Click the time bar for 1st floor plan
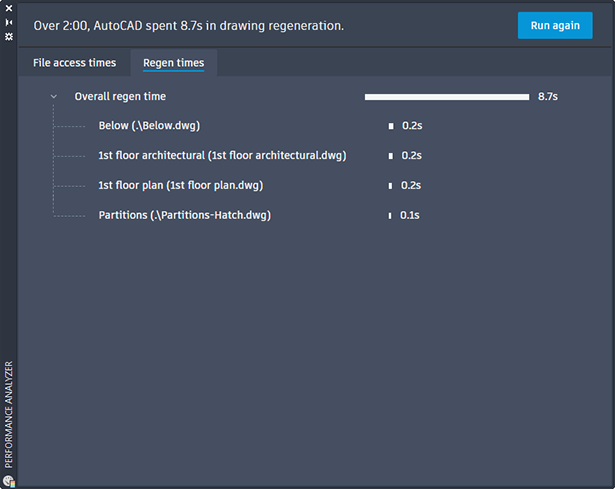This screenshot has height=489, width=615. (391, 185)
